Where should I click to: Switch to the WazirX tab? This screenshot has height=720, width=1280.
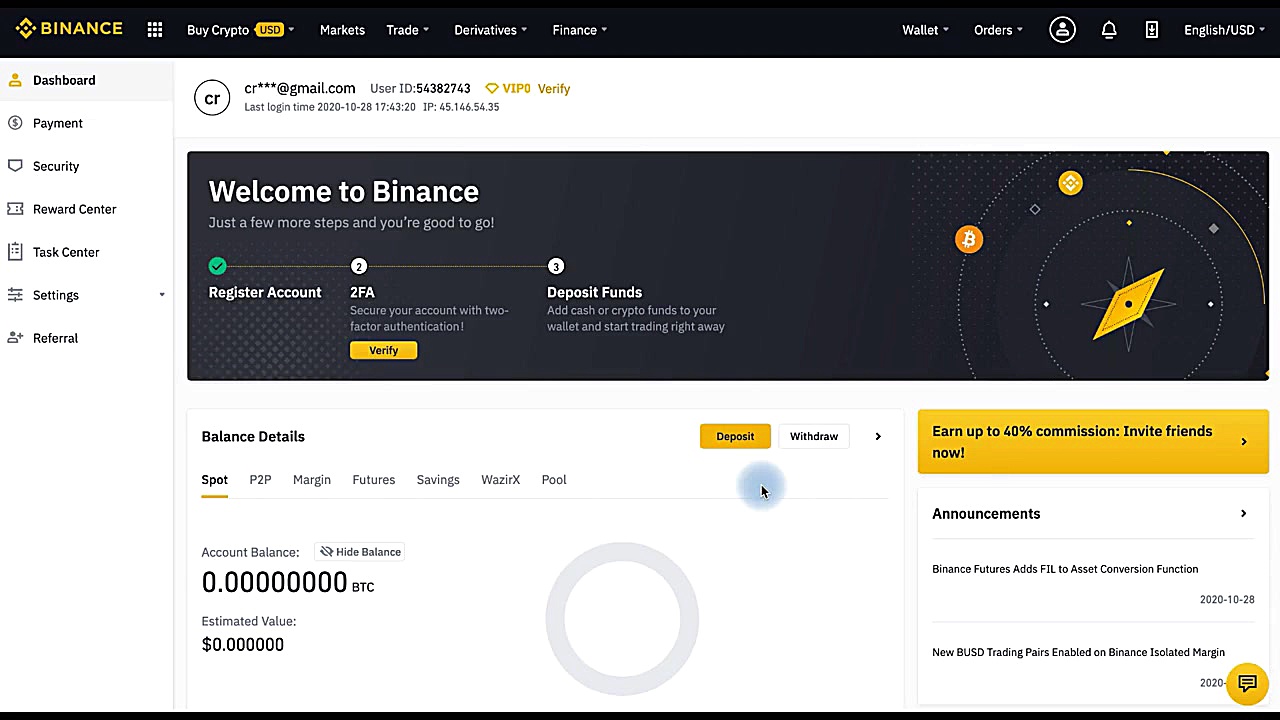(x=500, y=480)
